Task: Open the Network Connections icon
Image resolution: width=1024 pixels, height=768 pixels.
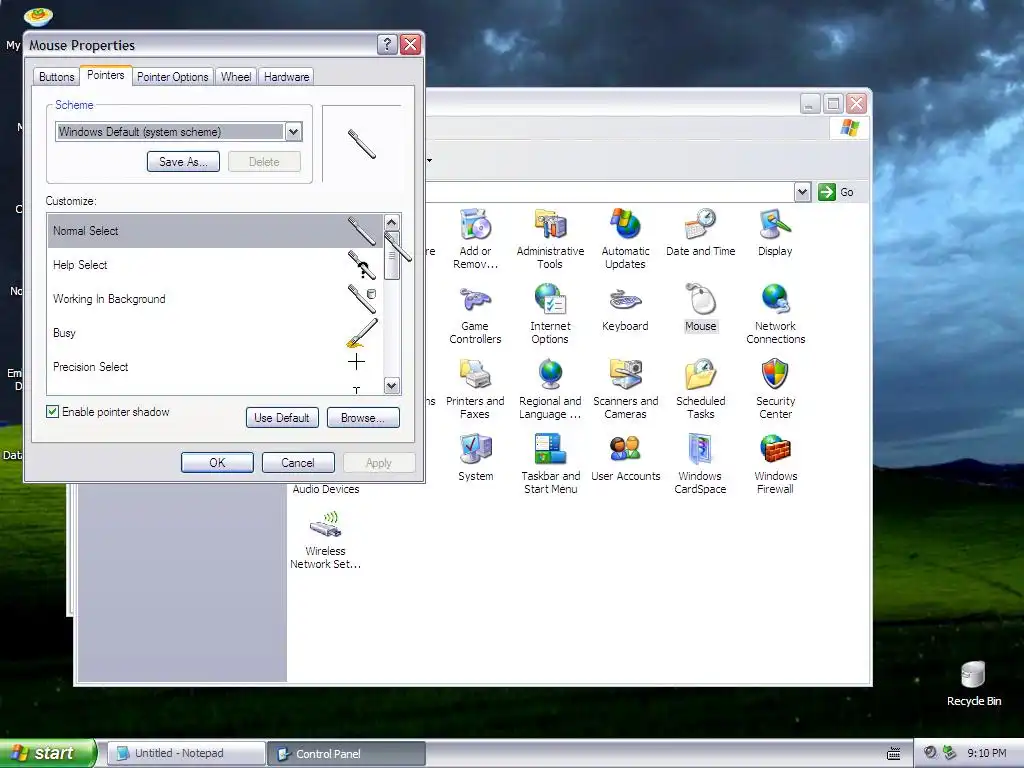Action: tap(775, 315)
